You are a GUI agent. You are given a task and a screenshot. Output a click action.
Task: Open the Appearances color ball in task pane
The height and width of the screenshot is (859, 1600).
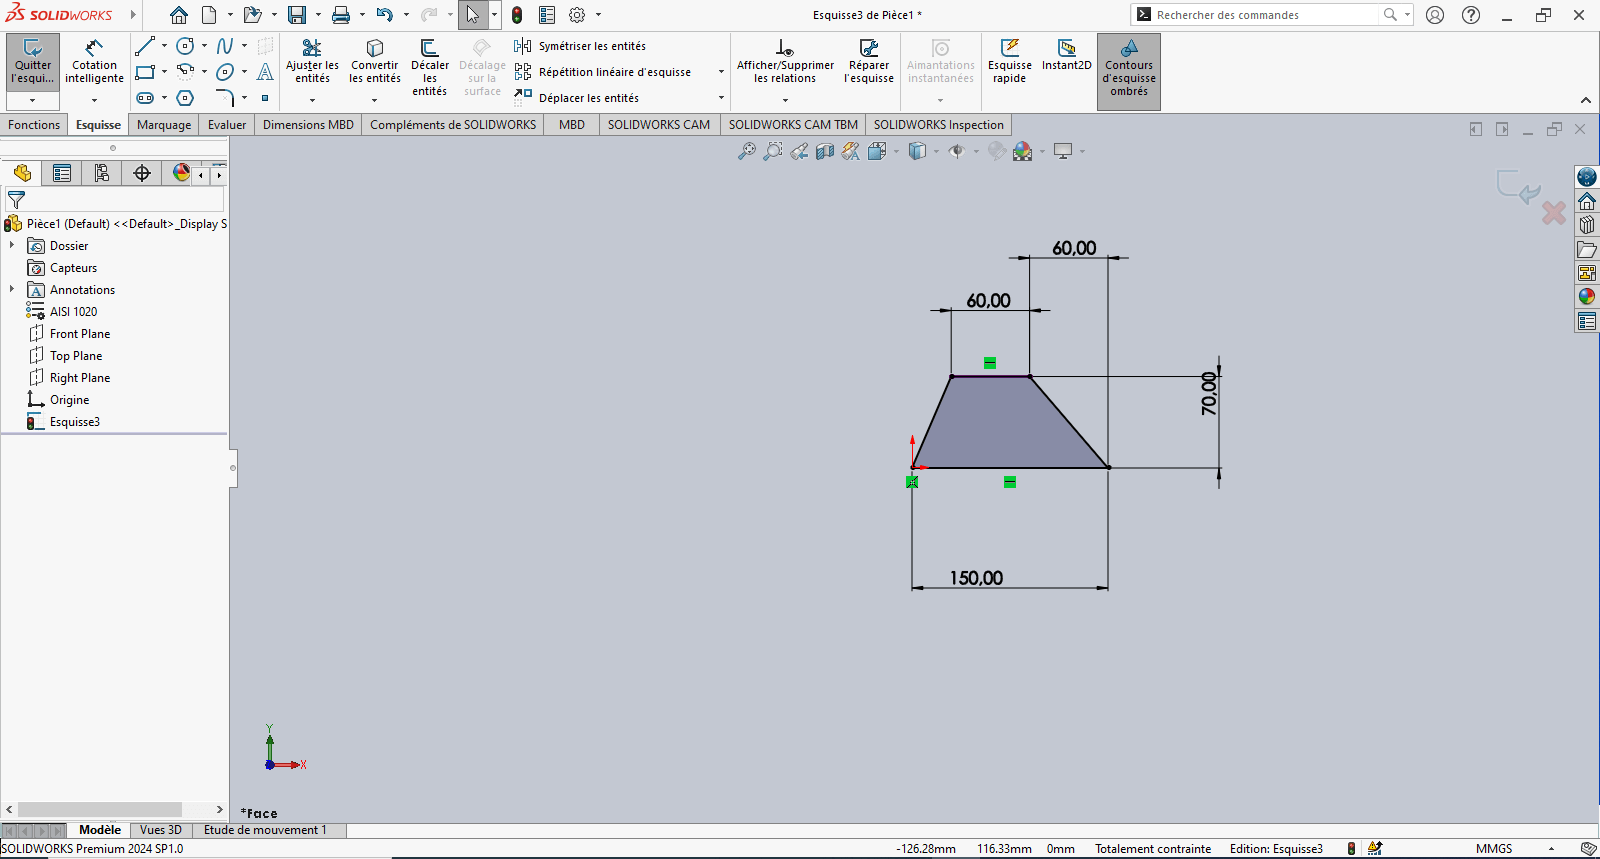click(1587, 296)
